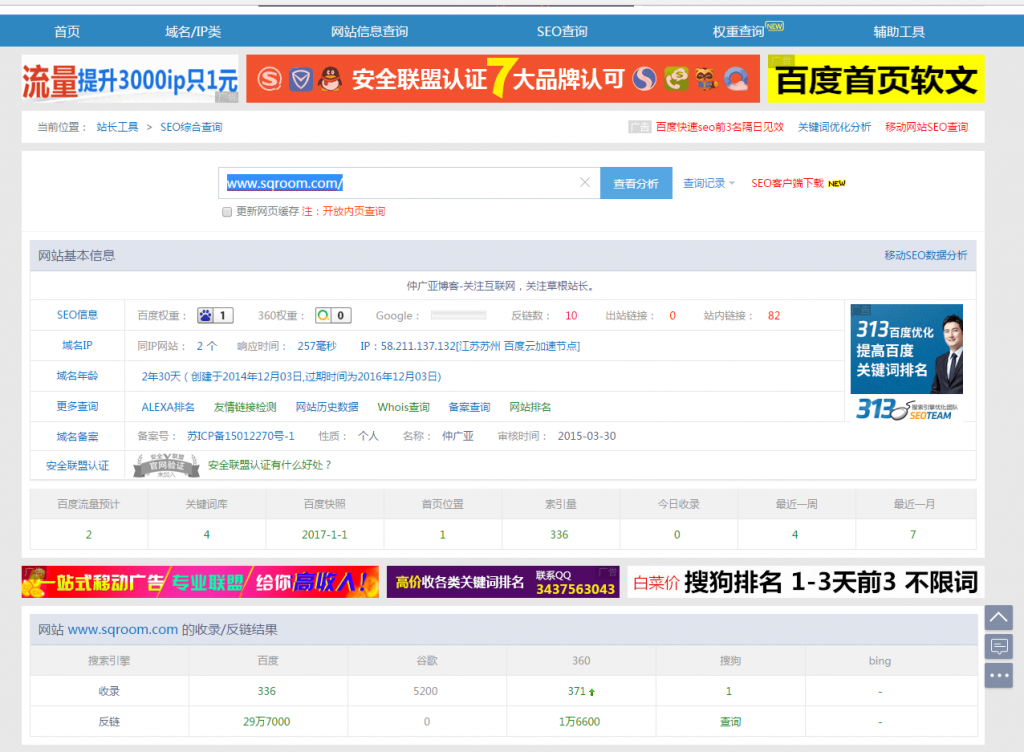
Task: Click the Sogou 查询 link in 反链 row
Action: [x=730, y=721]
